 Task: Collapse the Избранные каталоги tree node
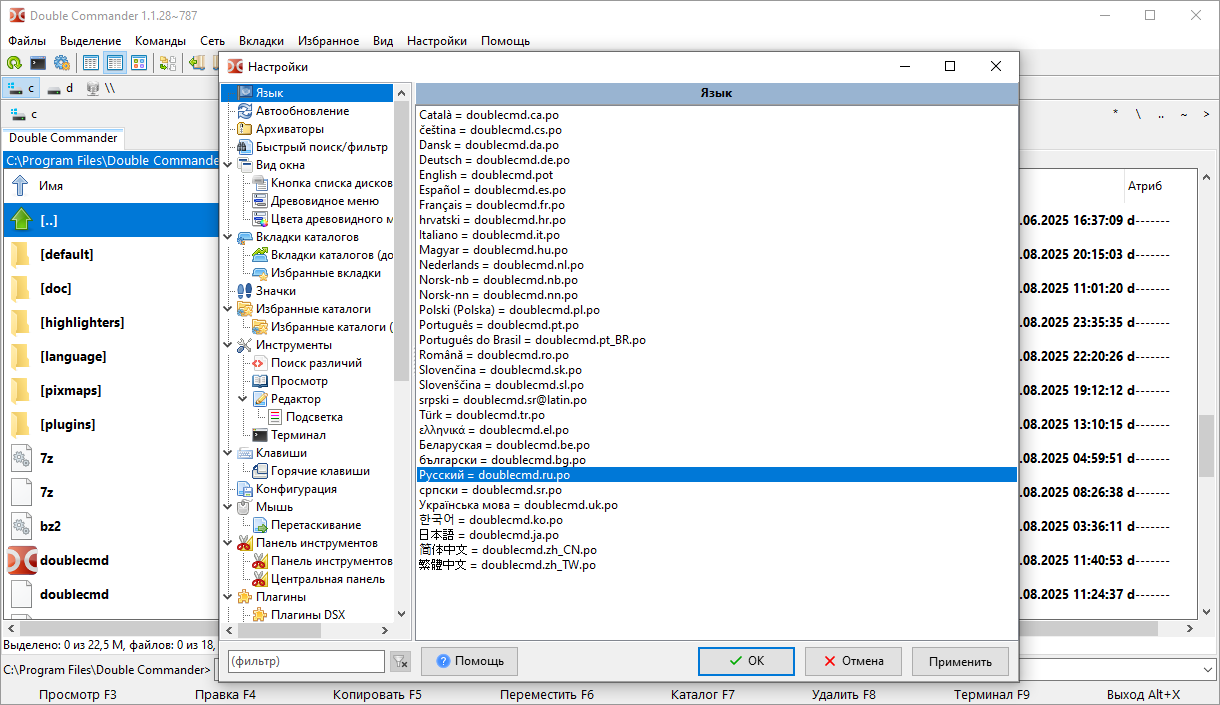pyautogui.click(x=229, y=309)
